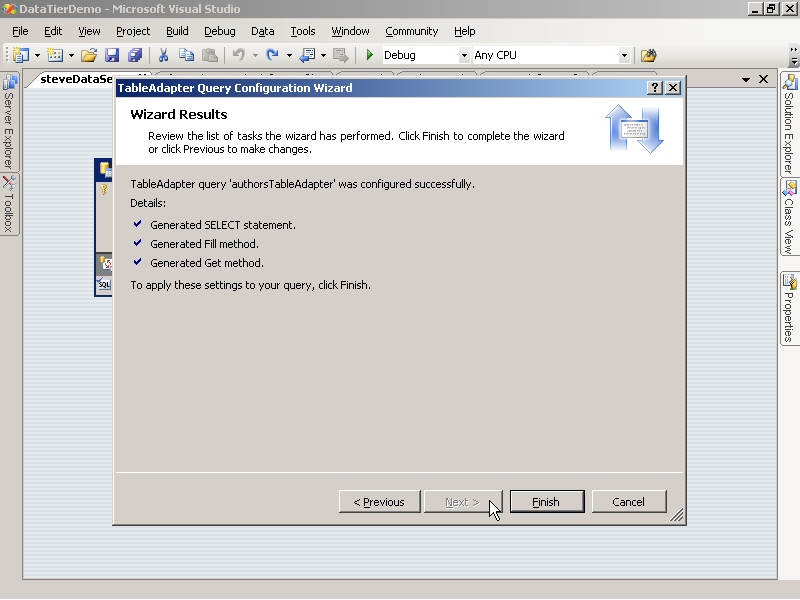
Task: Click the Navigate Forward icon
Action: (x=340, y=55)
